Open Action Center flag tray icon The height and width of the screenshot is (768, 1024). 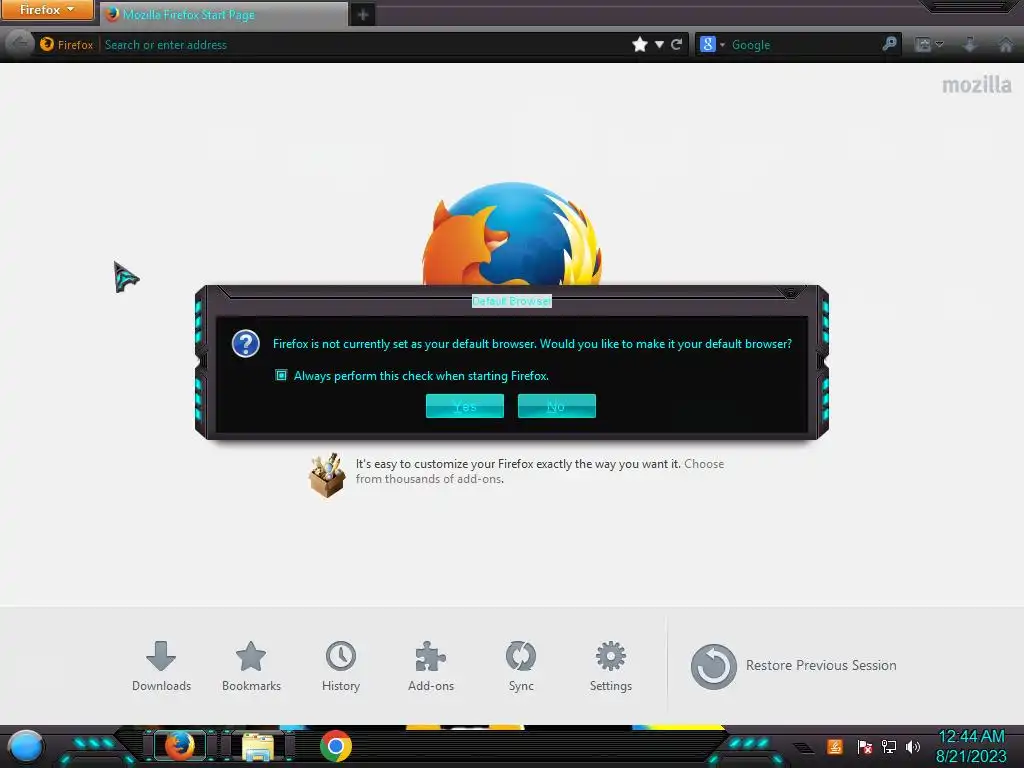point(865,746)
